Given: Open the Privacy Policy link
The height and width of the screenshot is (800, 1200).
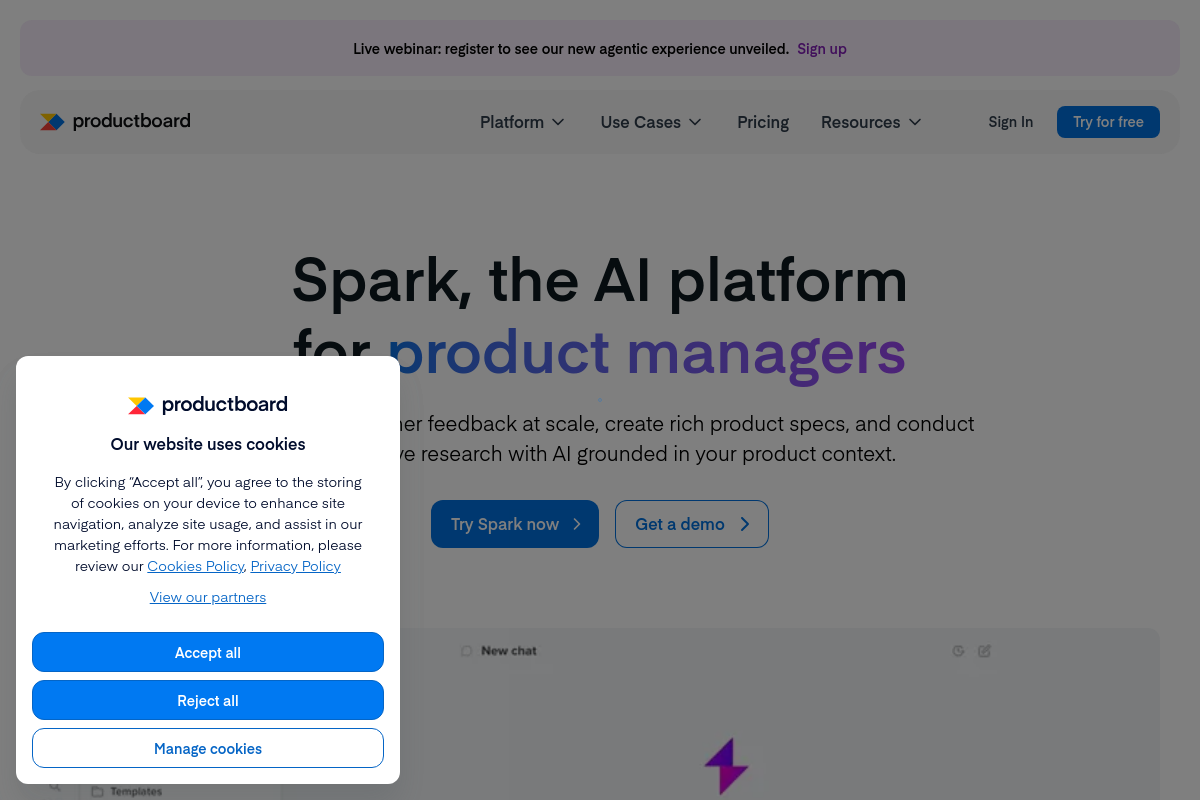Looking at the screenshot, I should click(296, 566).
